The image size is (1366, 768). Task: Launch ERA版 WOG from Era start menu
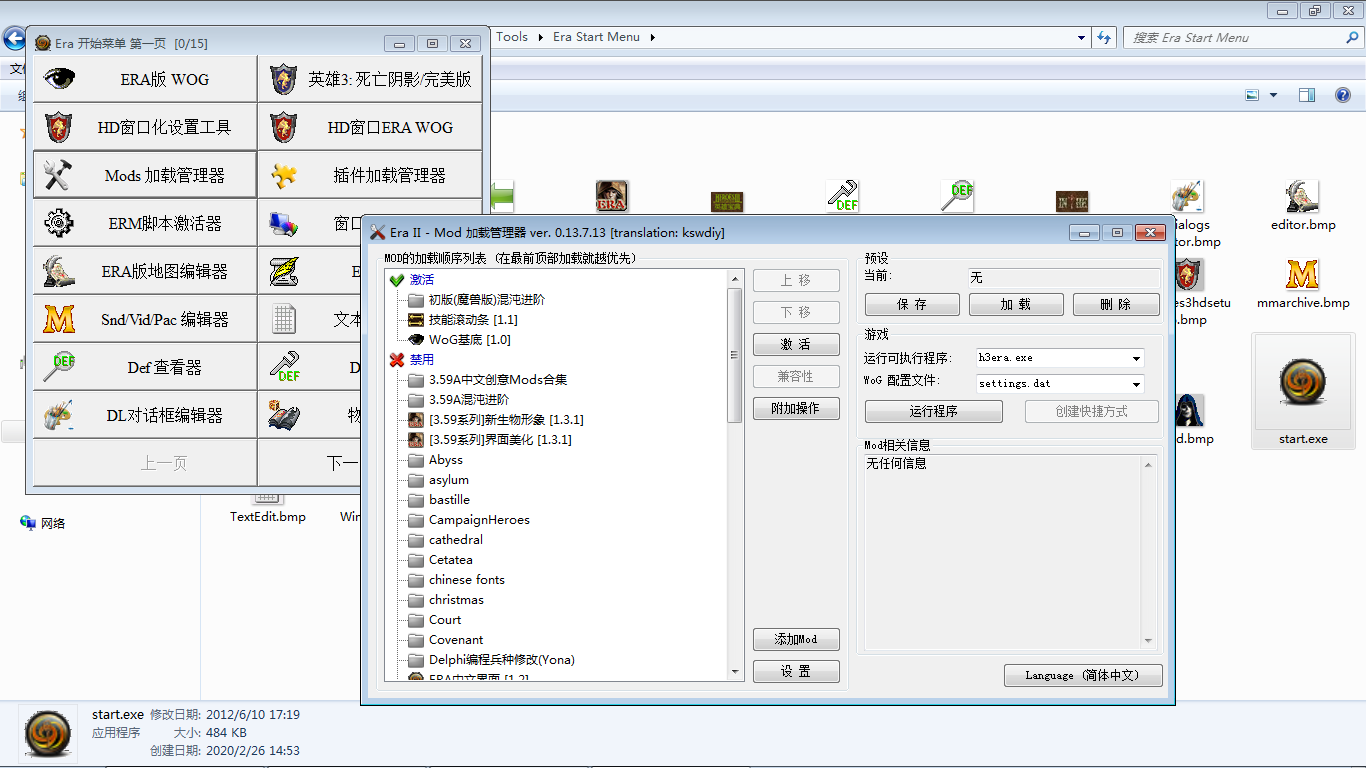(x=145, y=79)
